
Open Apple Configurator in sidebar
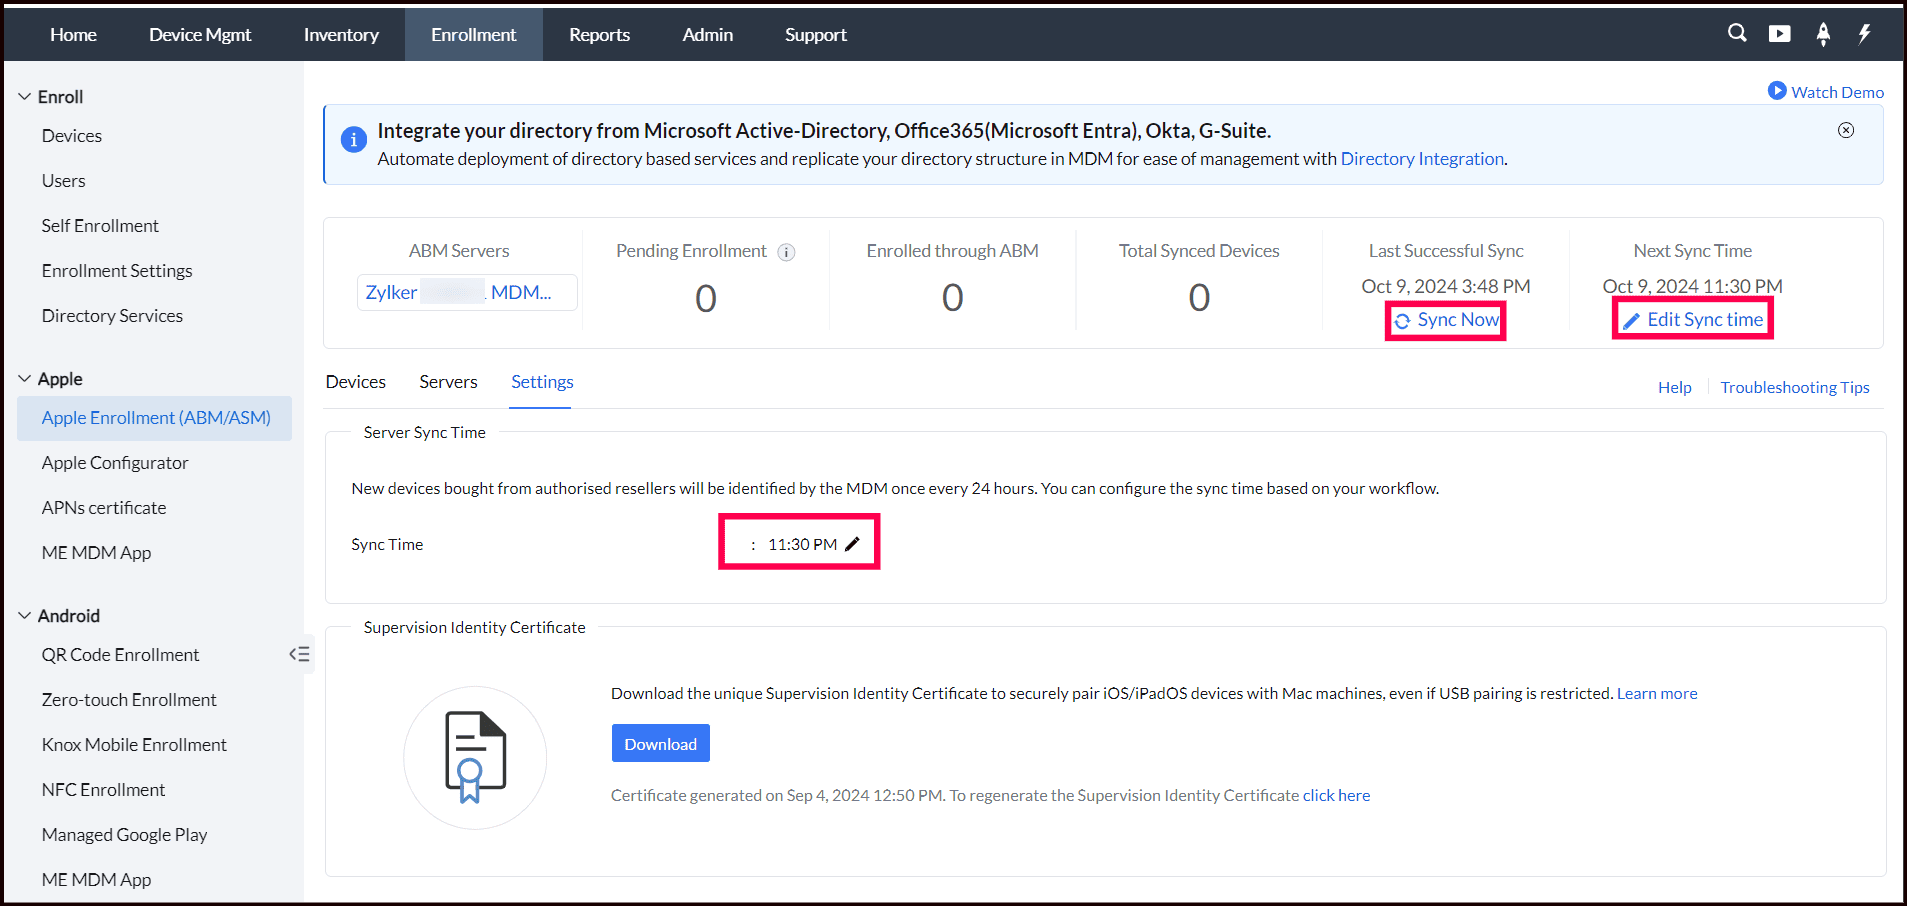[x=115, y=463]
